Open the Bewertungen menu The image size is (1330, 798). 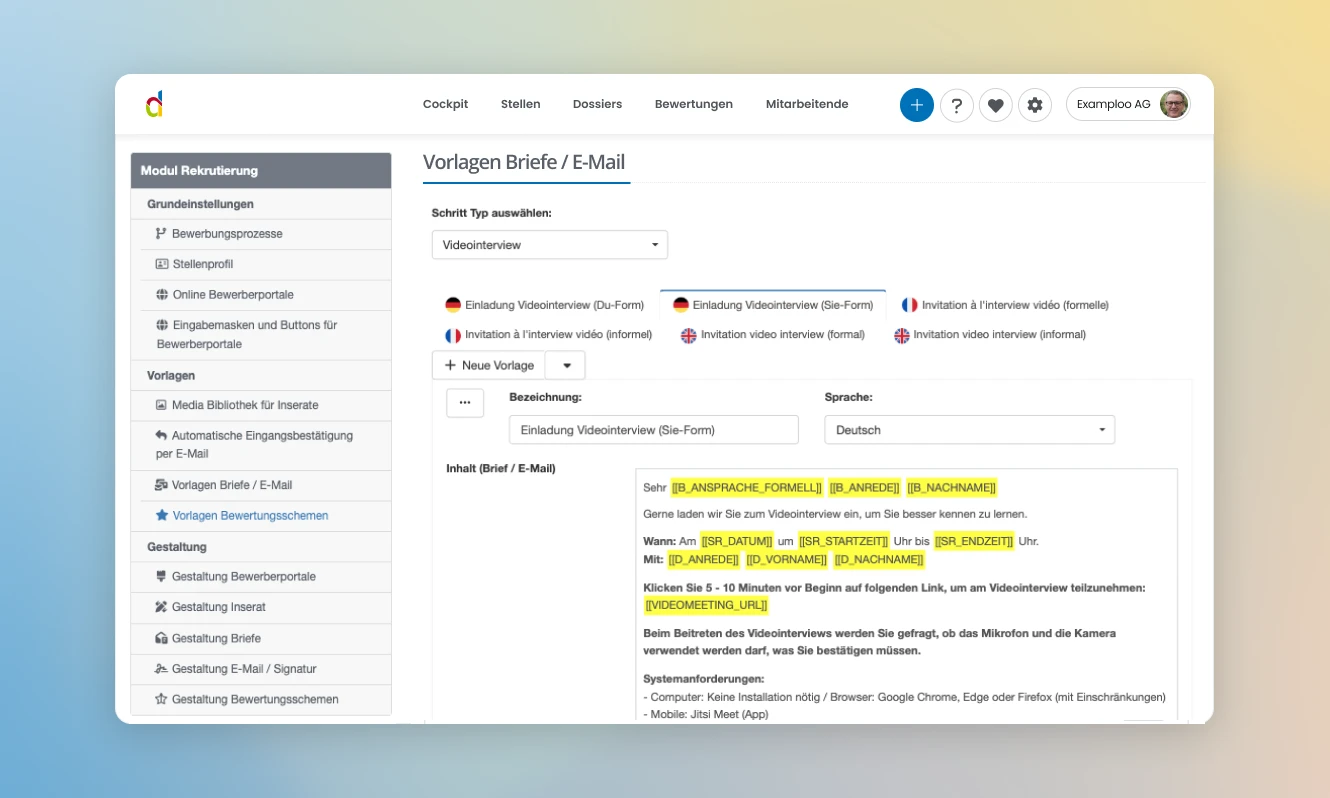pyautogui.click(x=694, y=104)
